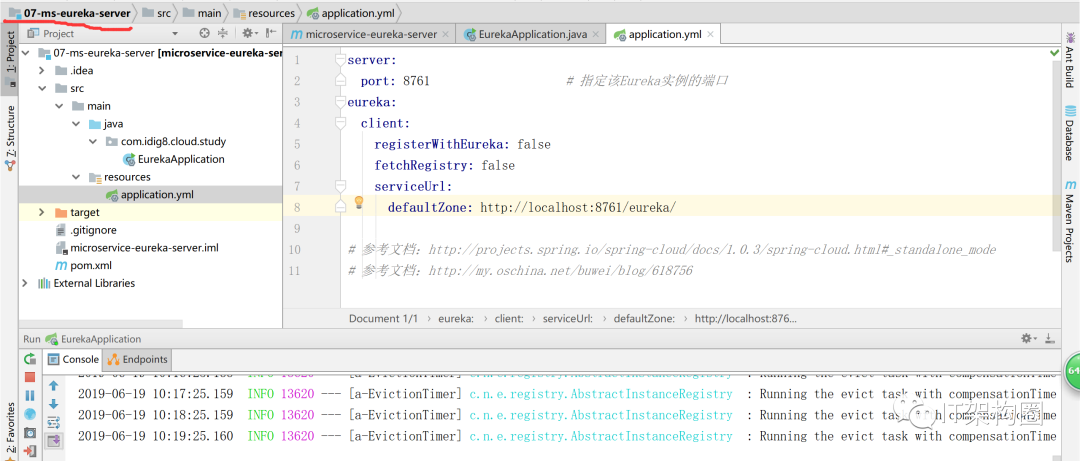
Task: Click the editor vertical scrollbar
Action: pyautogui.click(x=1057, y=155)
